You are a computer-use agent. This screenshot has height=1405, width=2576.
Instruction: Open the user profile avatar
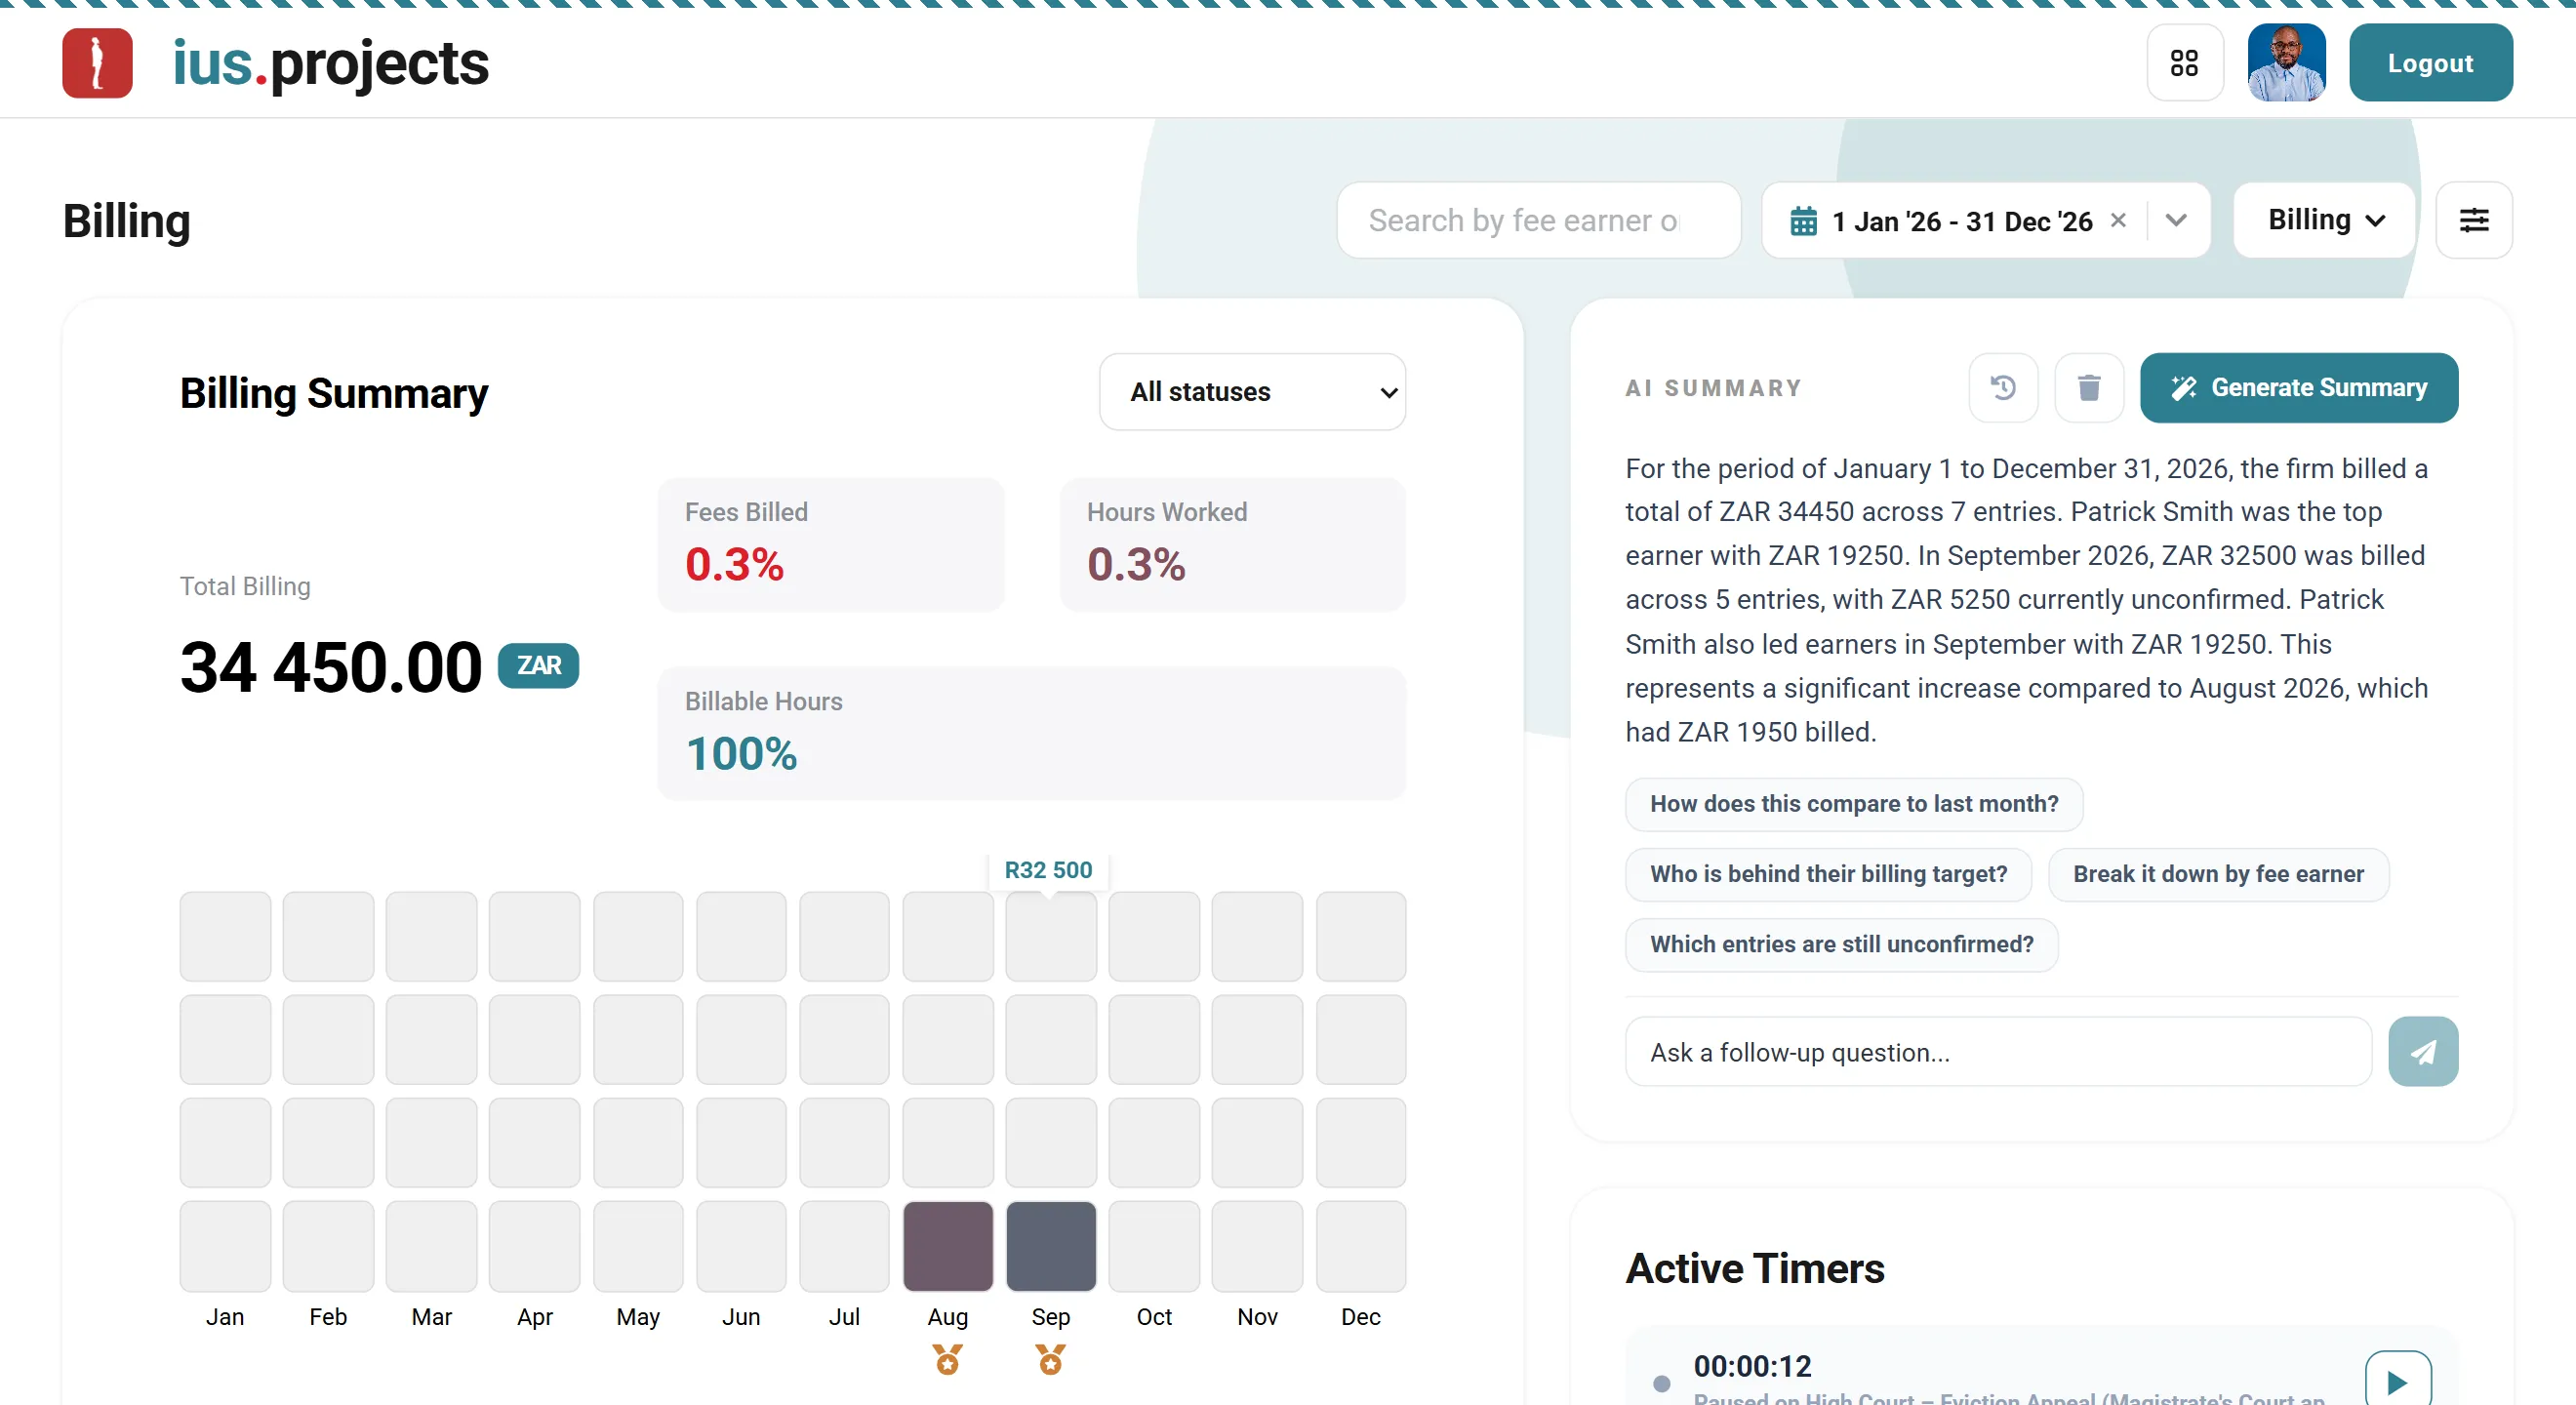[2286, 63]
